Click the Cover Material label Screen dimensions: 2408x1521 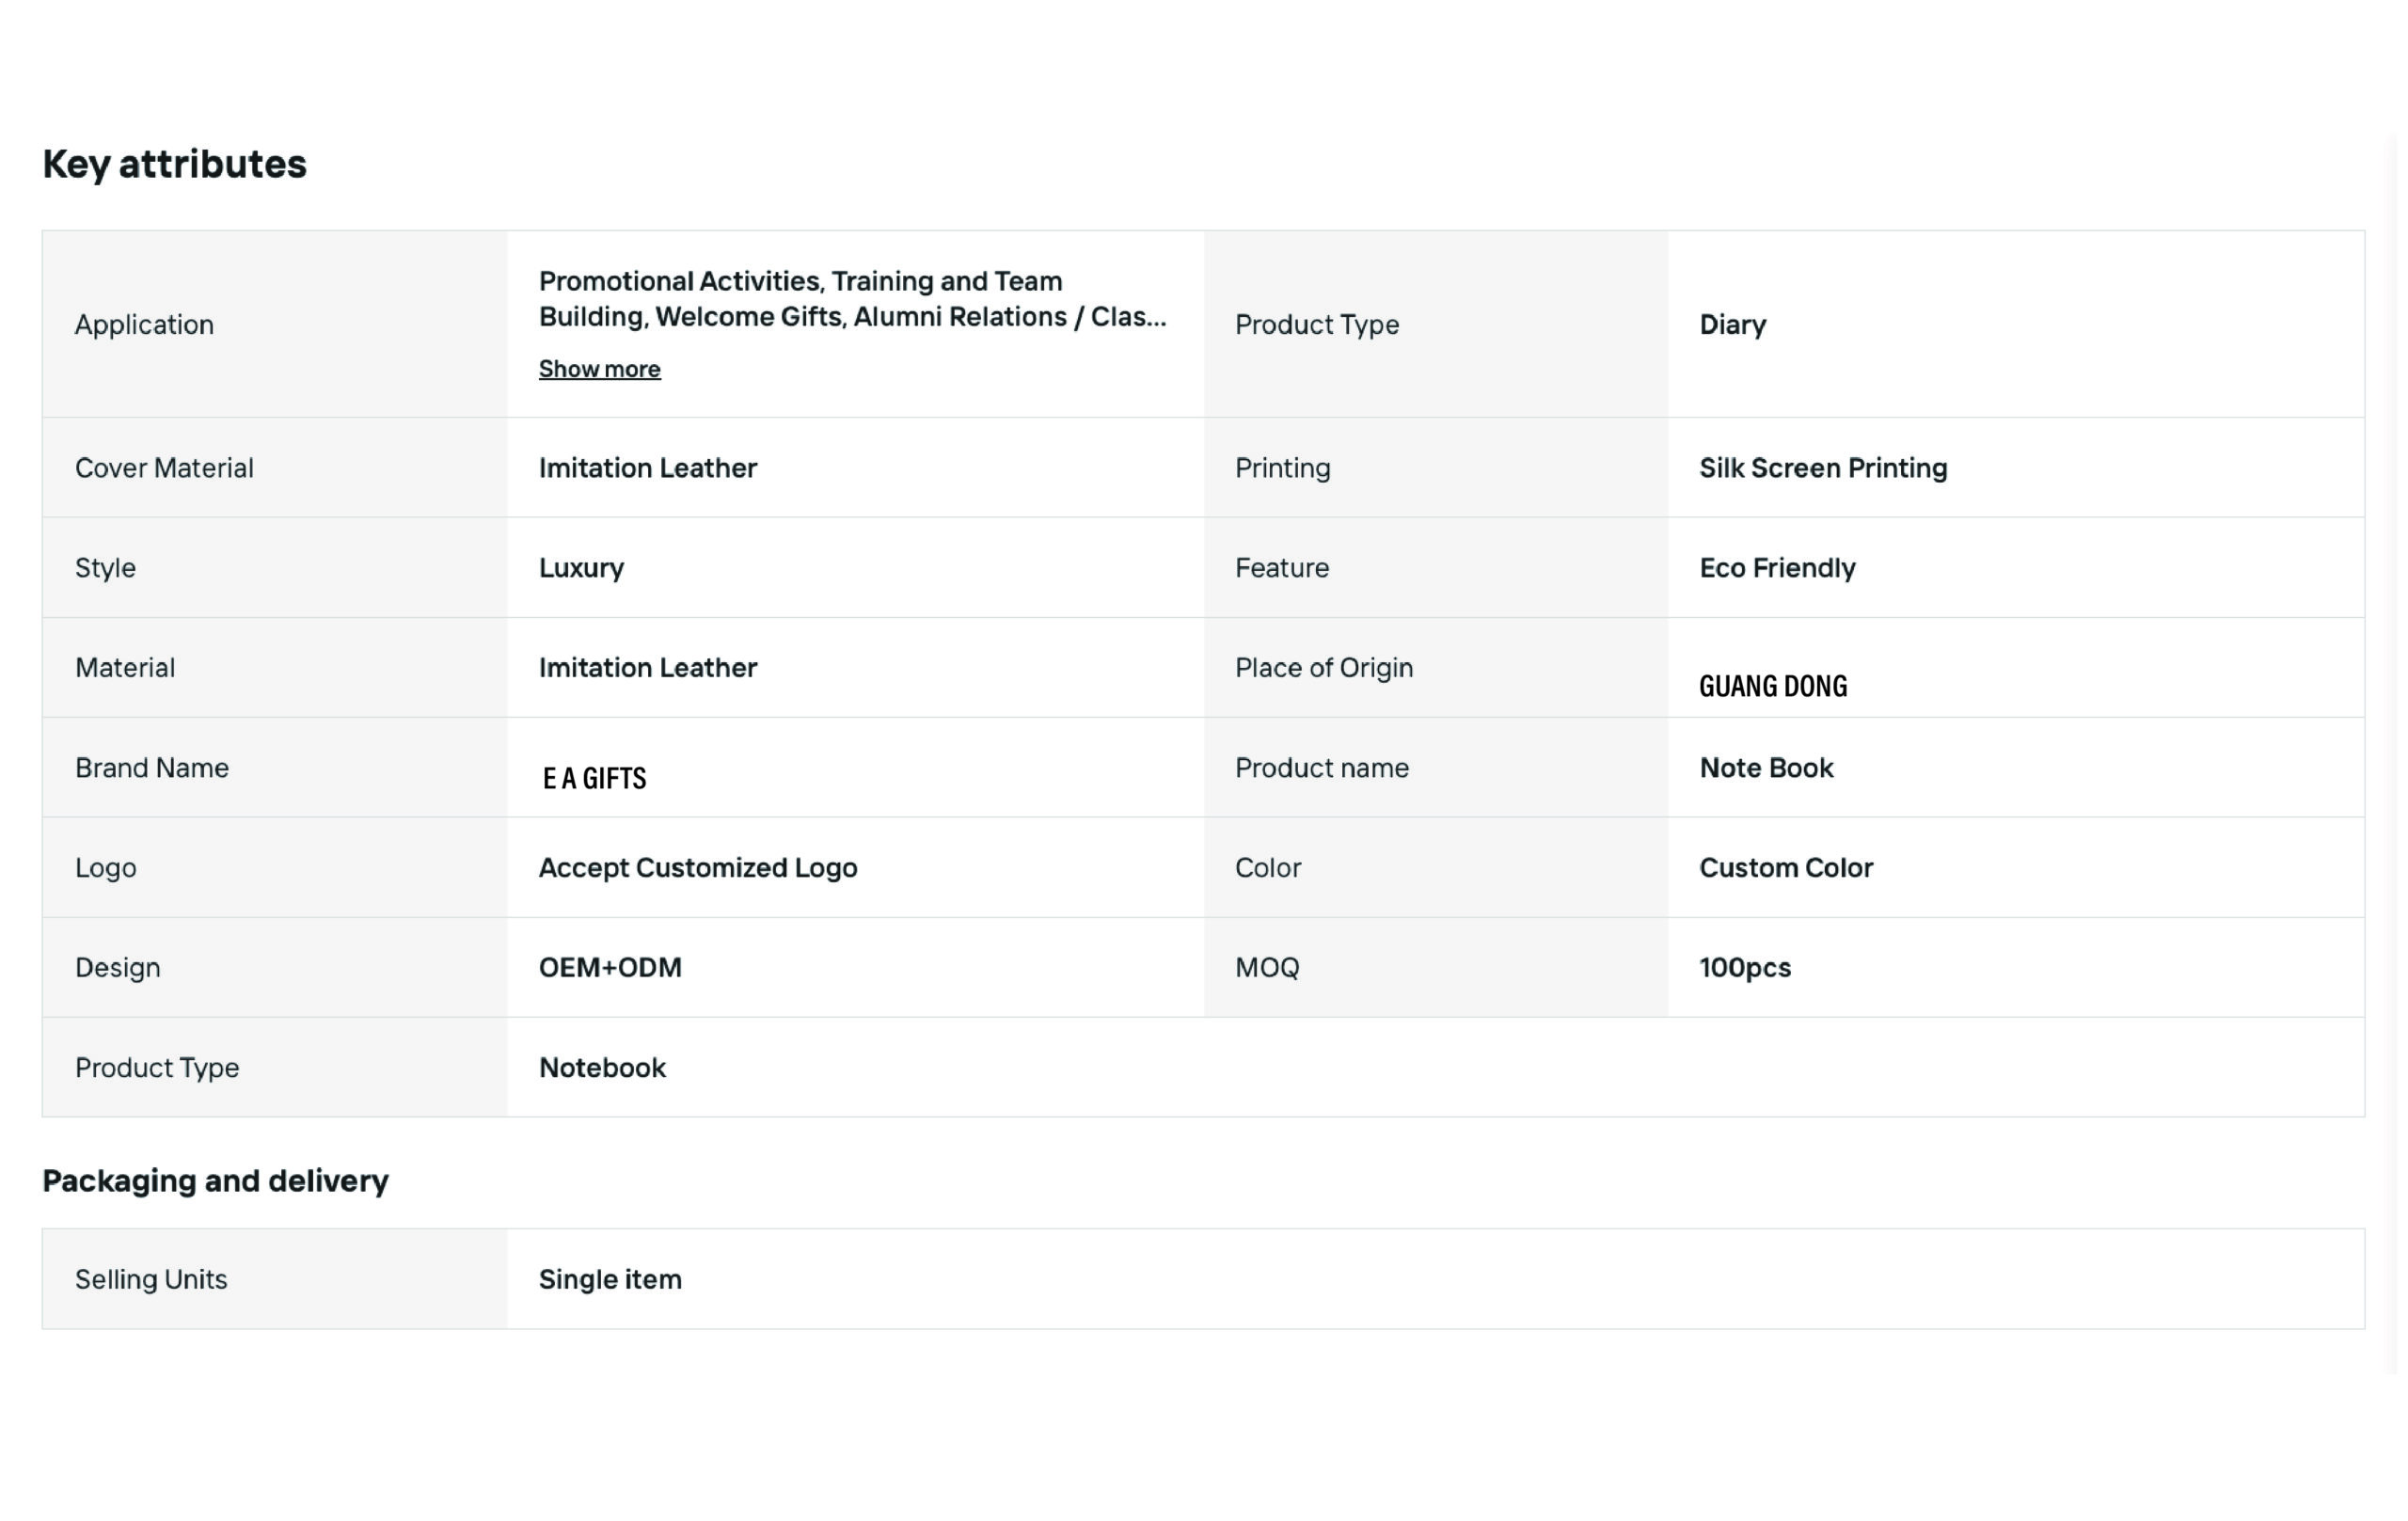[164, 468]
